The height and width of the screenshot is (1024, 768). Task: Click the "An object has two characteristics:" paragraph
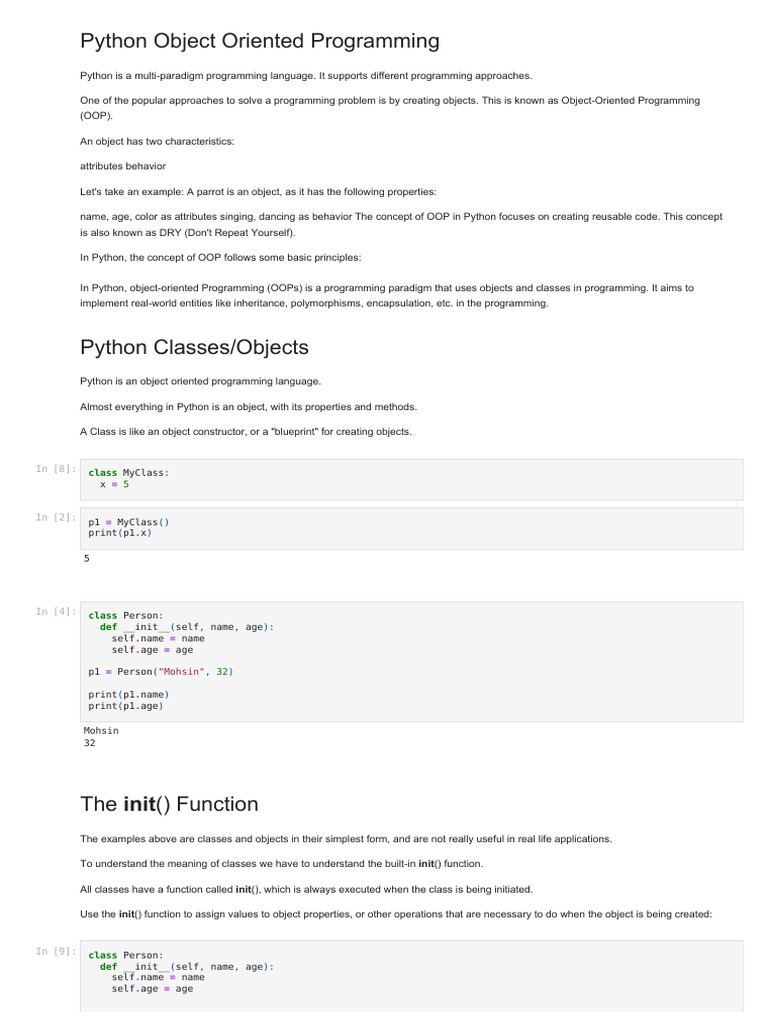coord(157,141)
